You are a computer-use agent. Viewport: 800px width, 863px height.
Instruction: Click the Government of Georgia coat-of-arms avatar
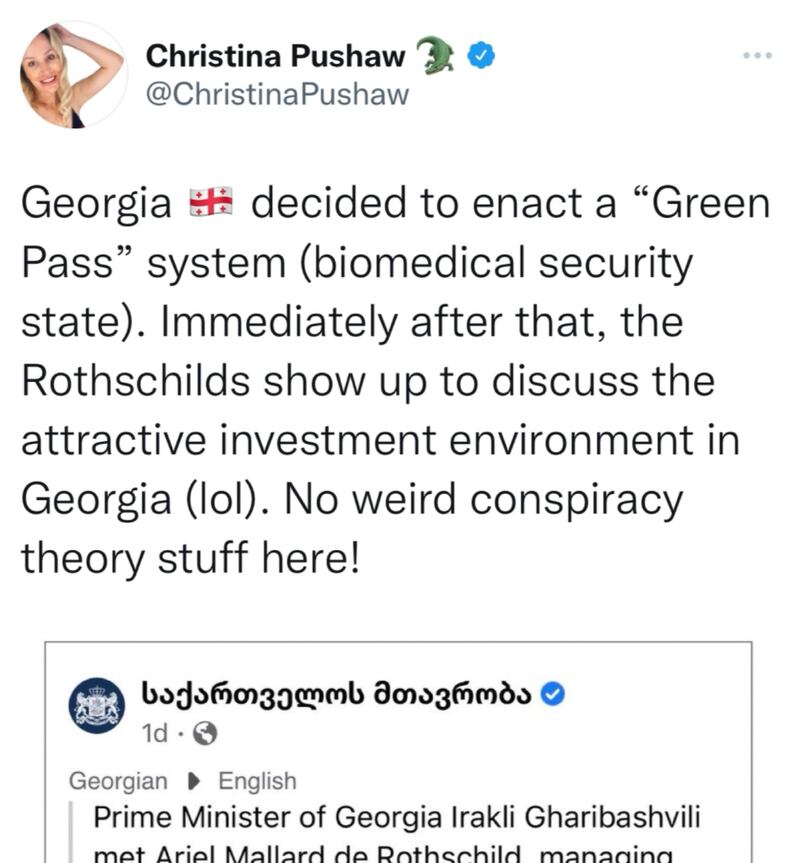[98, 706]
